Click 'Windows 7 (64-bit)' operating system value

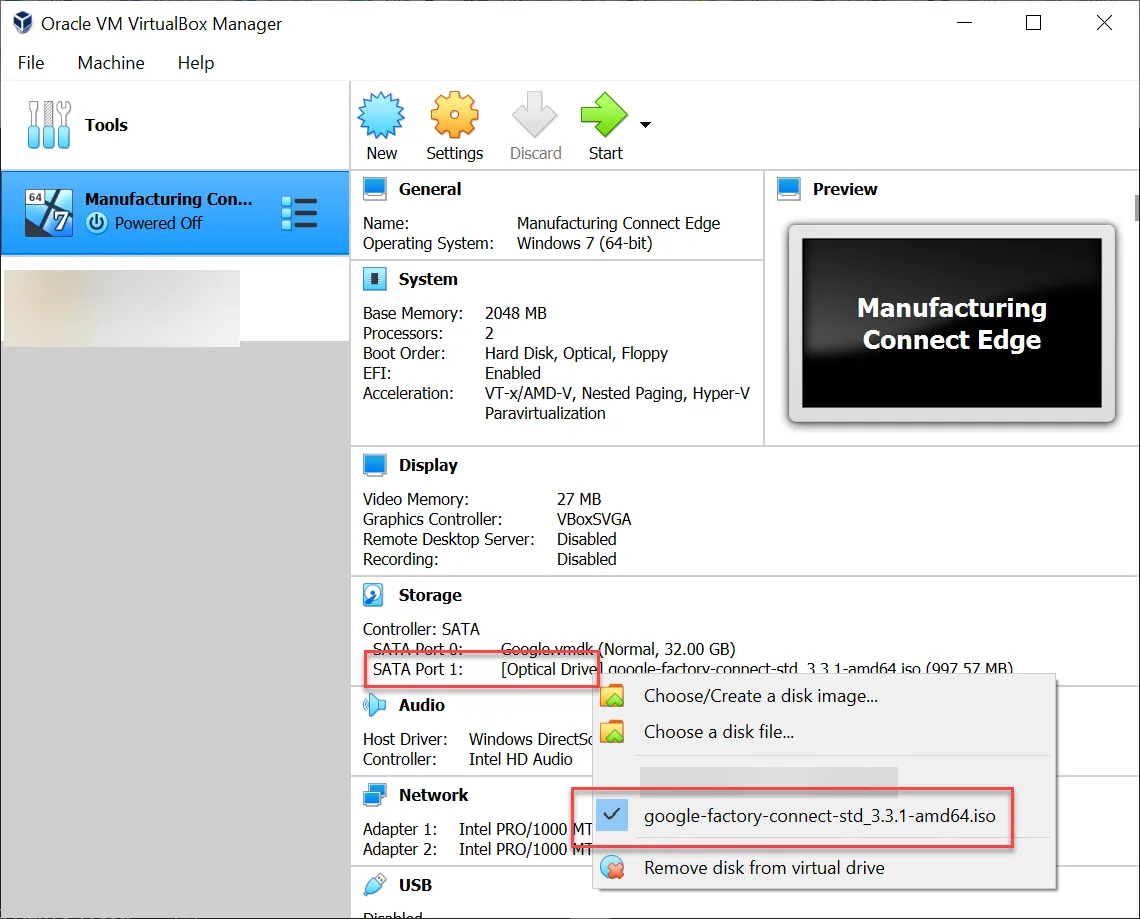tap(585, 243)
